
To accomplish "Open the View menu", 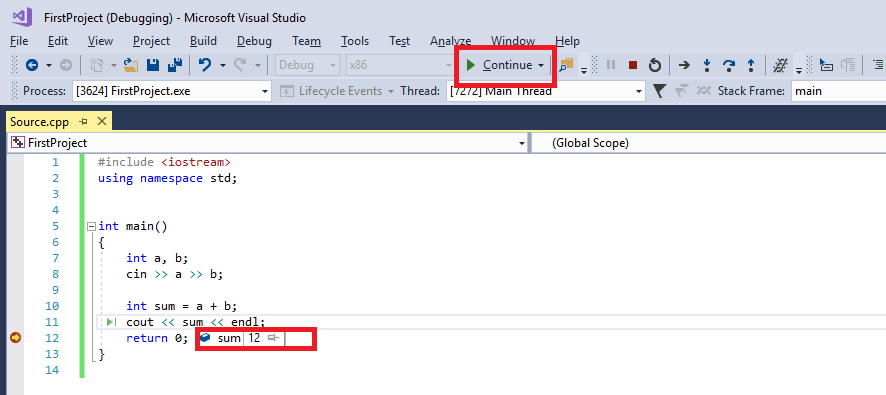I will tap(101, 41).
